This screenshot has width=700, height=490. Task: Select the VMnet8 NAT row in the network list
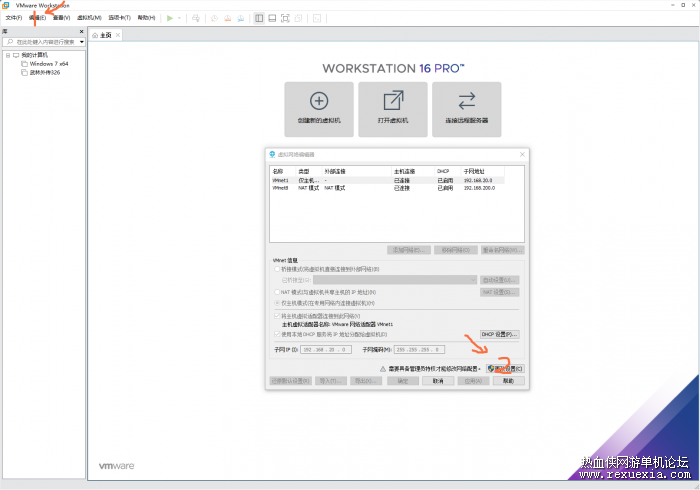pos(388,188)
